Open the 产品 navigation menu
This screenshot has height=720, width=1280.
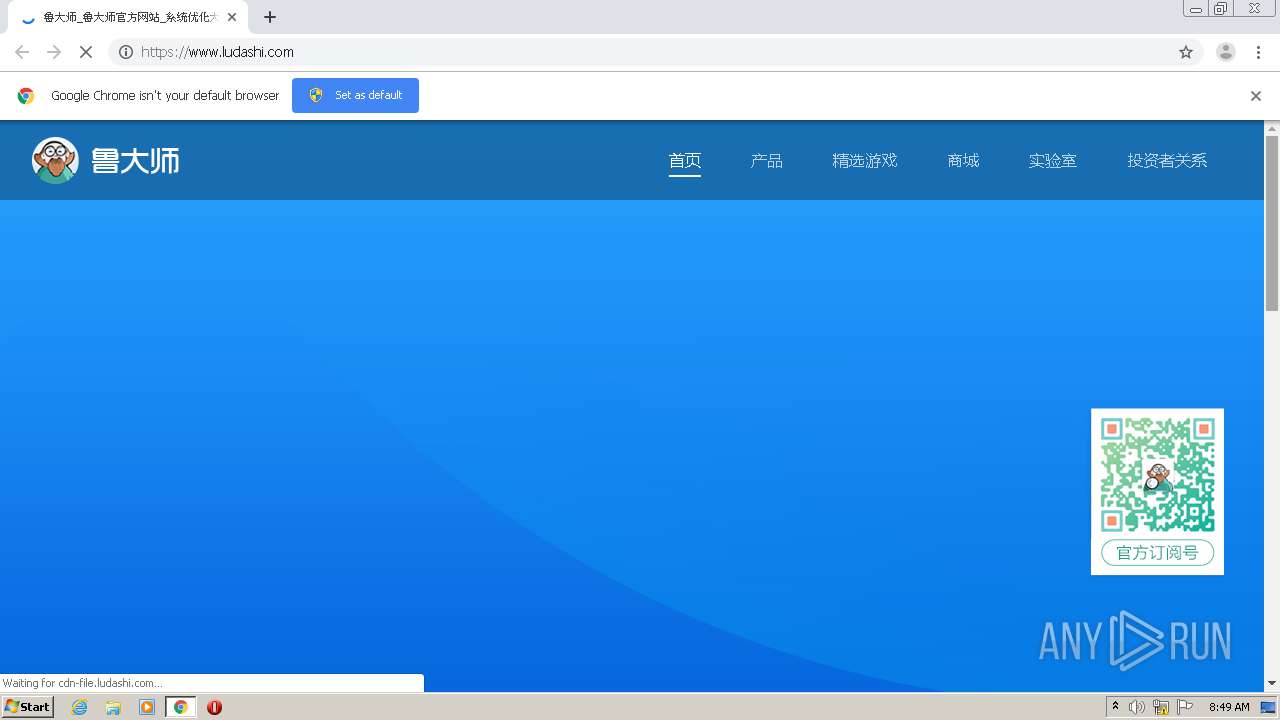(767, 161)
